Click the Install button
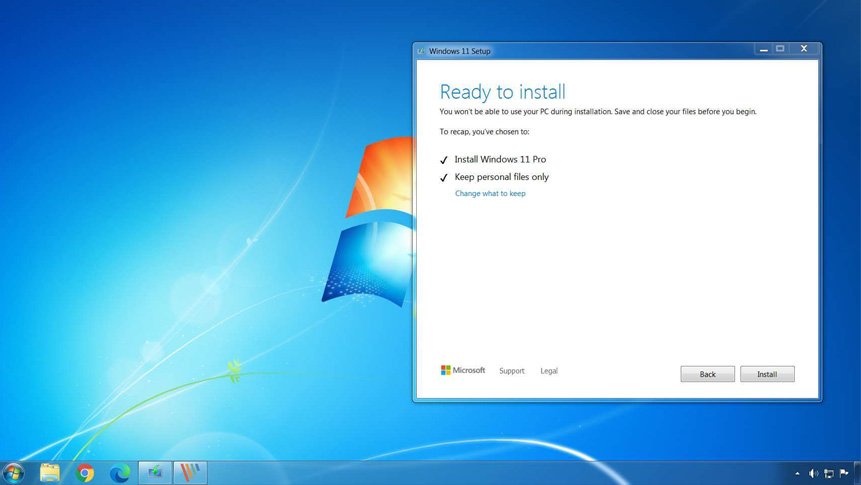The width and height of the screenshot is (861, 485). point(766,374)
